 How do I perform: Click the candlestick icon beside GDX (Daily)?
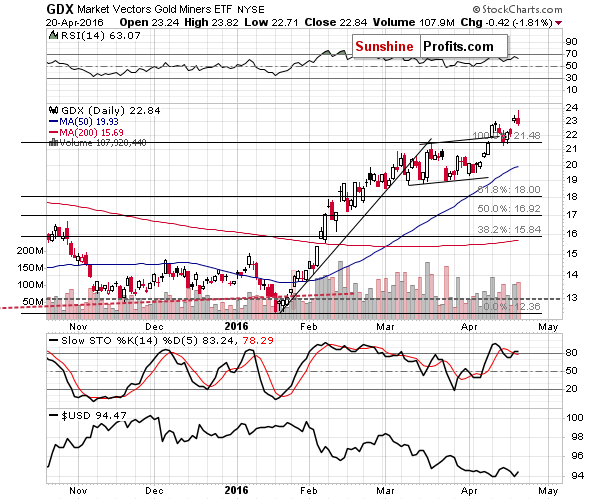tap(53, 110)
